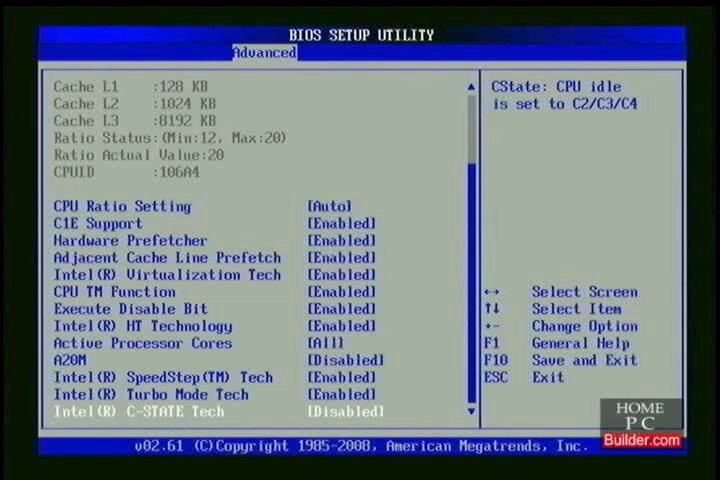This screenshot has height=480, width=720.
Task: Change C-STATE Tech [Disabled] value
Action: (x=345, y=411)
